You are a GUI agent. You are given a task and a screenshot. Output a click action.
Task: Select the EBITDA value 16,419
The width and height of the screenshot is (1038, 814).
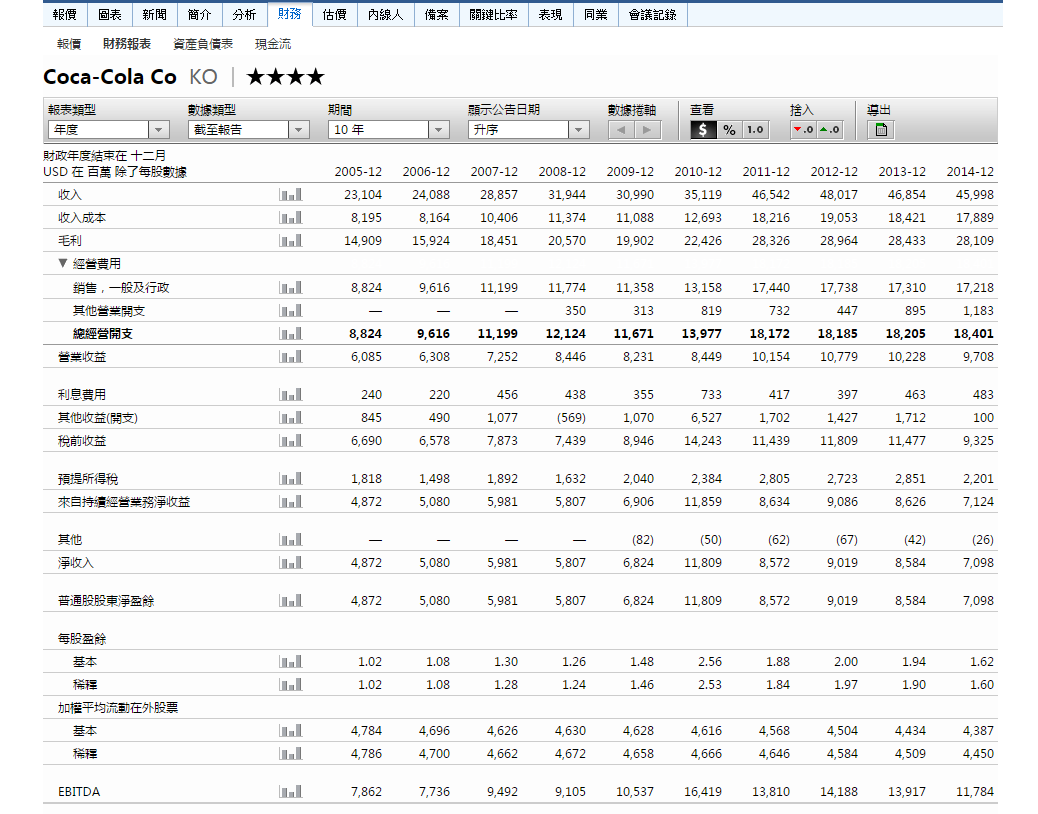702,791
